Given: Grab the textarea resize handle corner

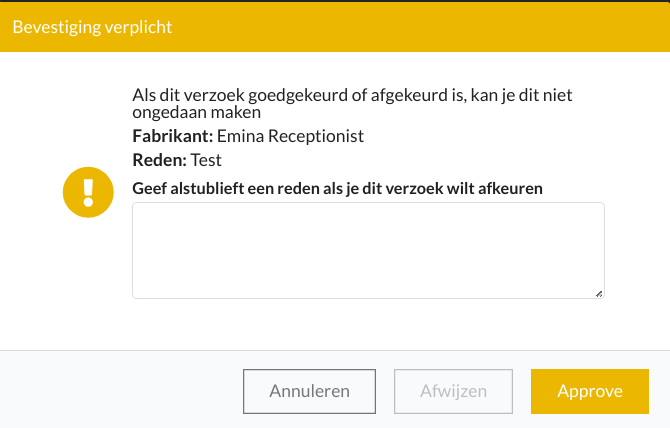Looking at the screenshot, I should tap(599, 294).
